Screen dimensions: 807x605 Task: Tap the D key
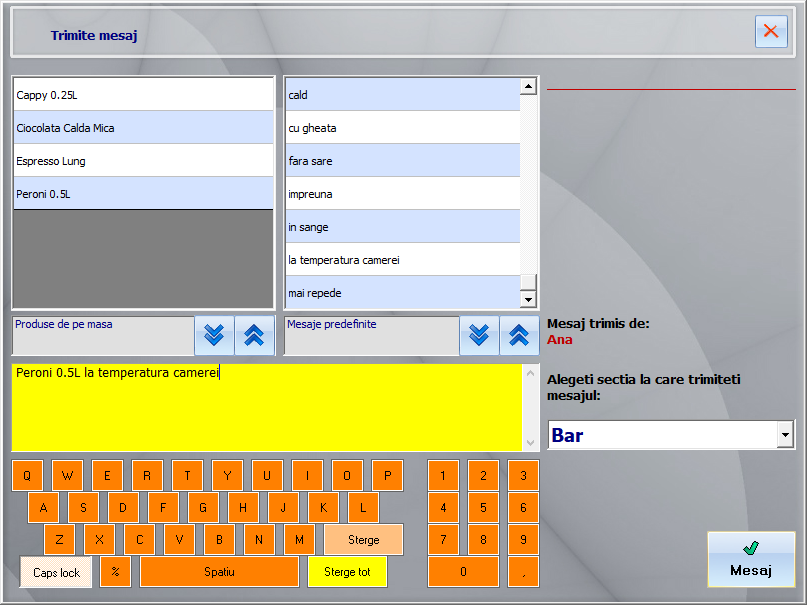[123, 508]
